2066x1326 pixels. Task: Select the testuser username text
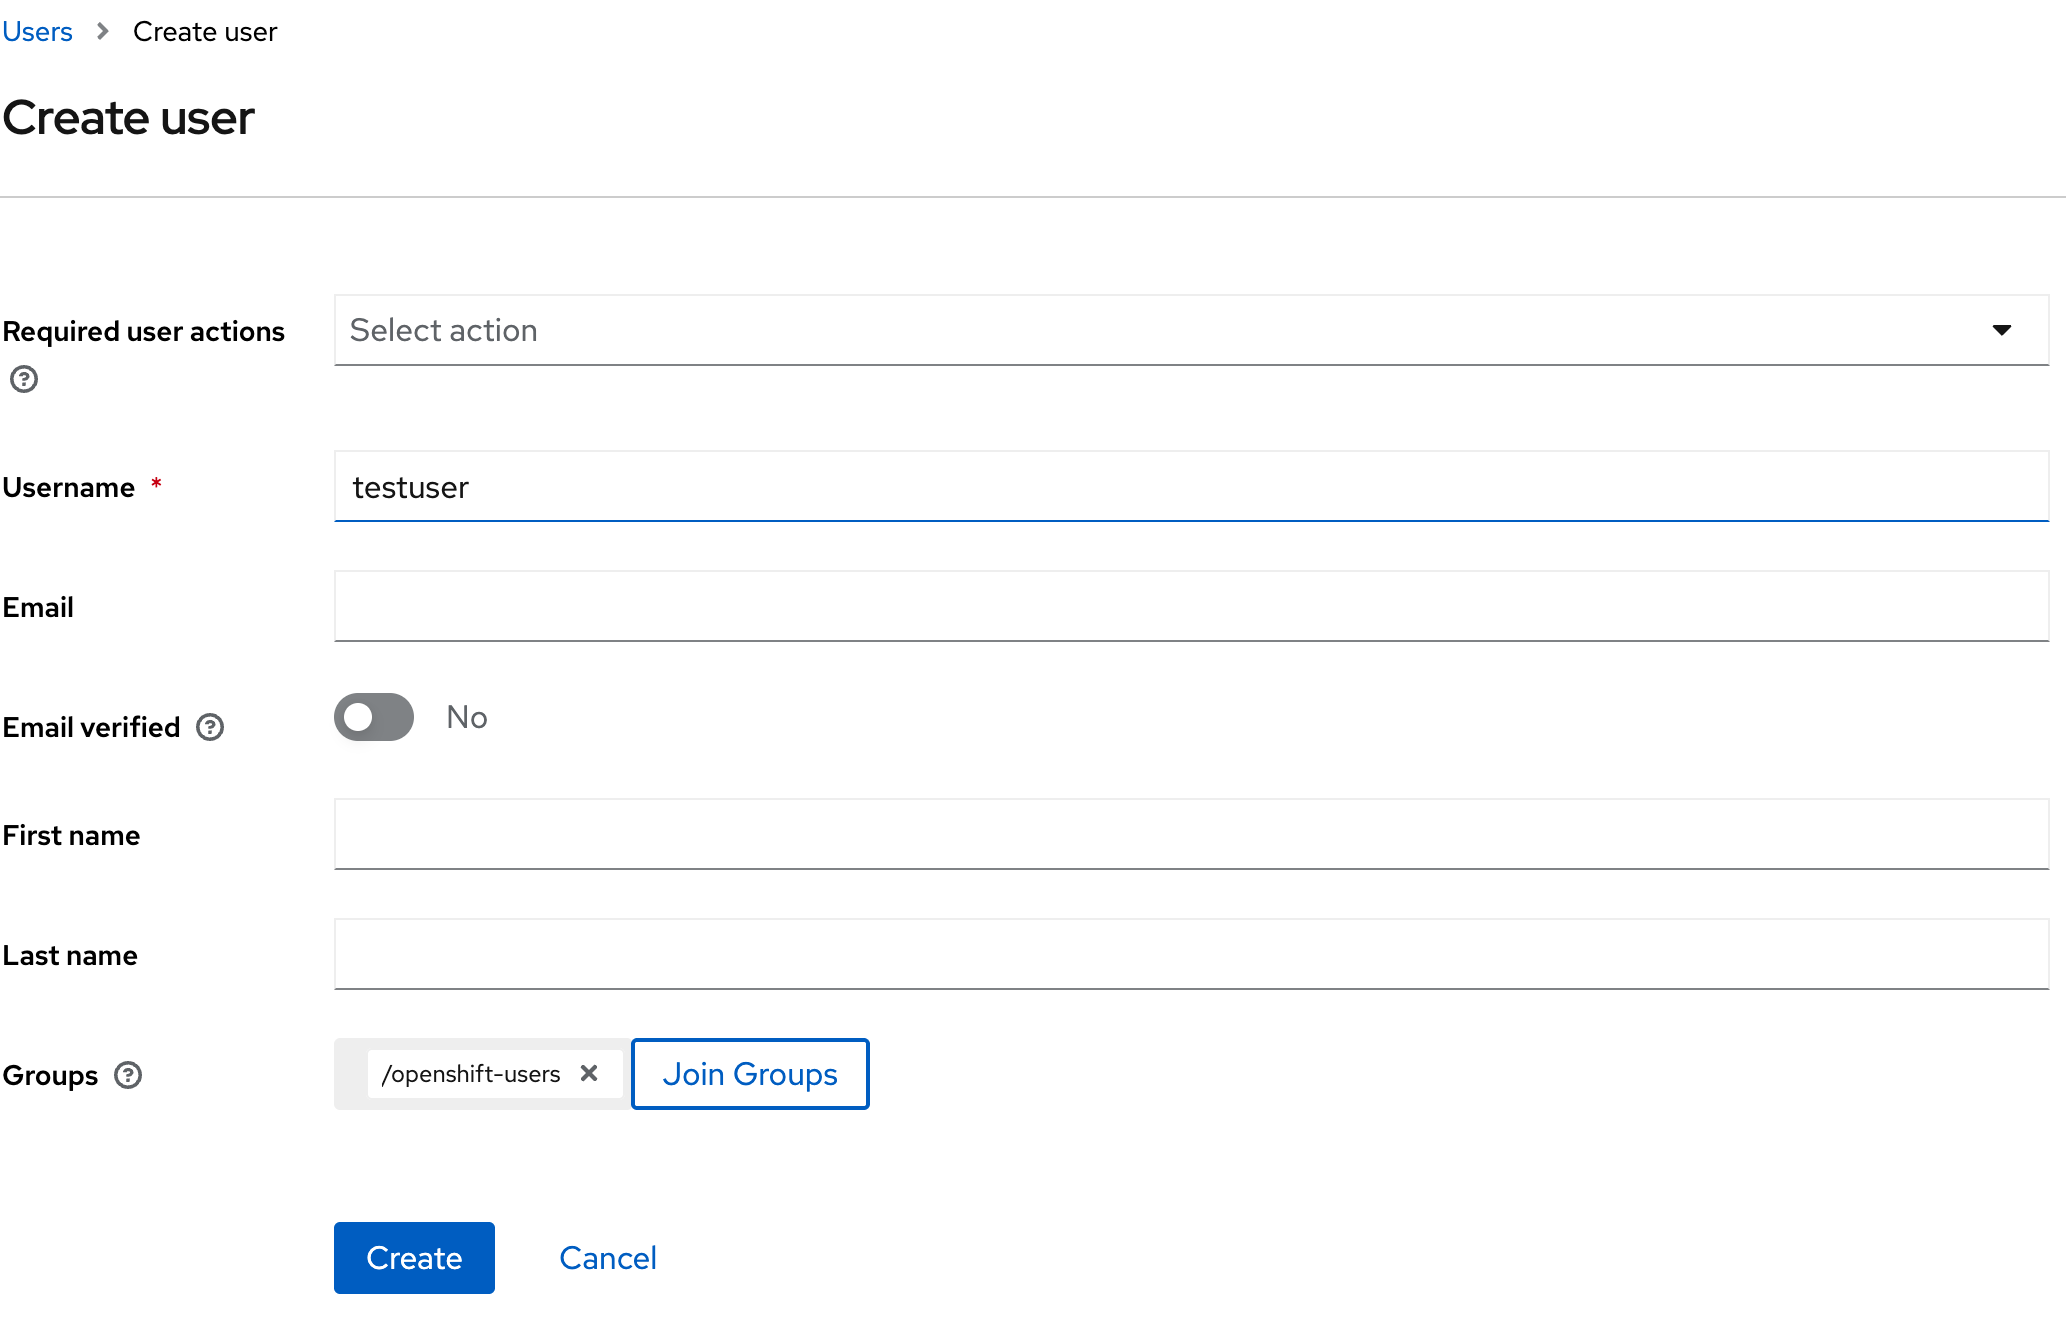[410, 487]
